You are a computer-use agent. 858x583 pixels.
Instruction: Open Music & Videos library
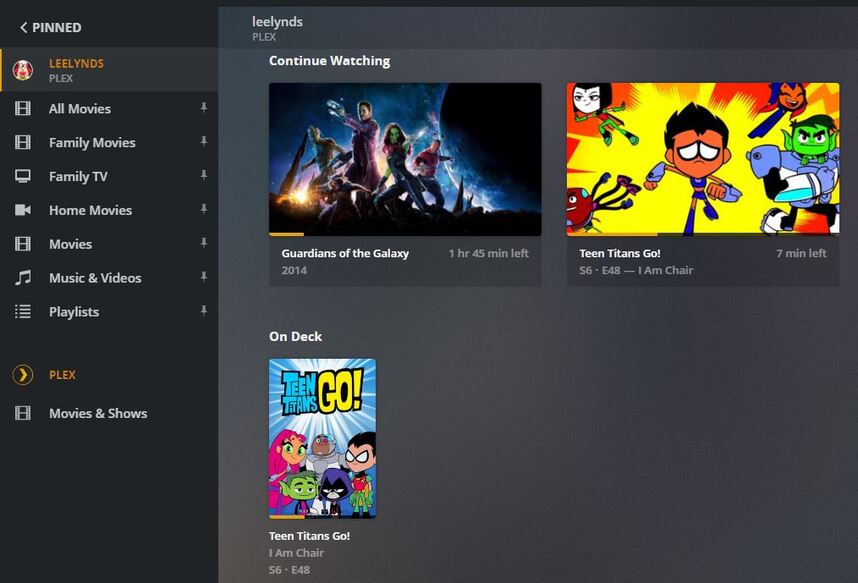click(109, 278)
